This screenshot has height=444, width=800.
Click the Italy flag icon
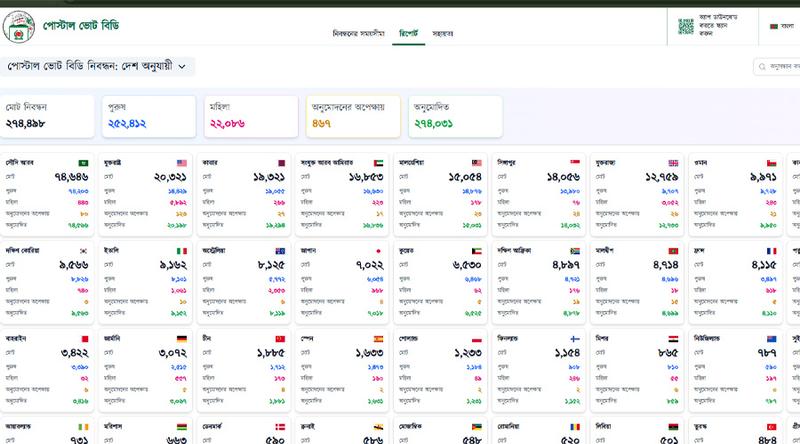(182, 251)
